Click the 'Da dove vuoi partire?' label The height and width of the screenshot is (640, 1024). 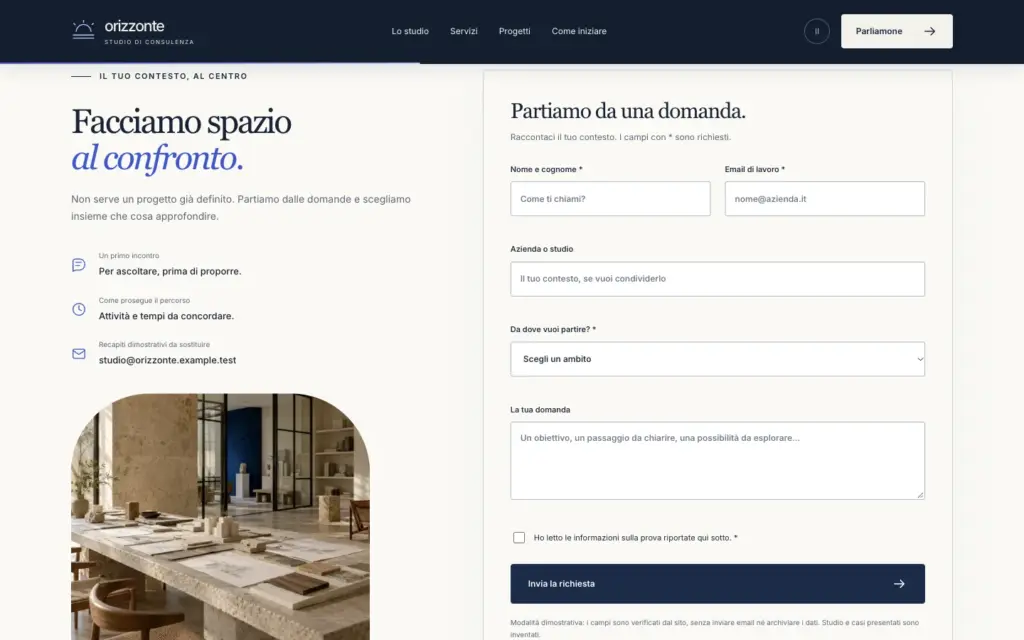552,329
